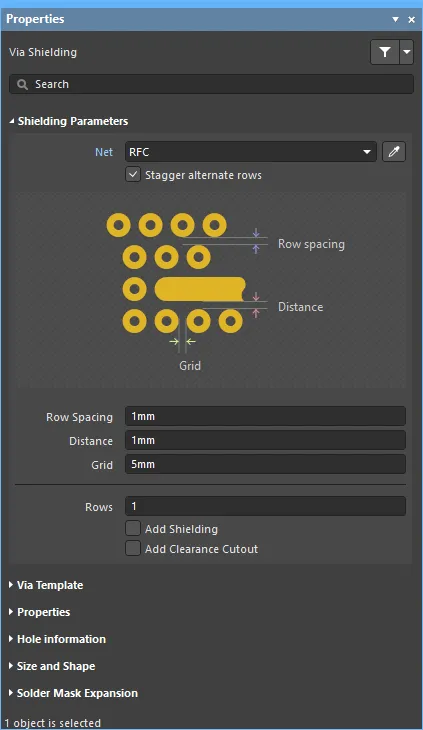Click the Rows value field
This screenshot has height=730, width=423.
coord(265,506)
